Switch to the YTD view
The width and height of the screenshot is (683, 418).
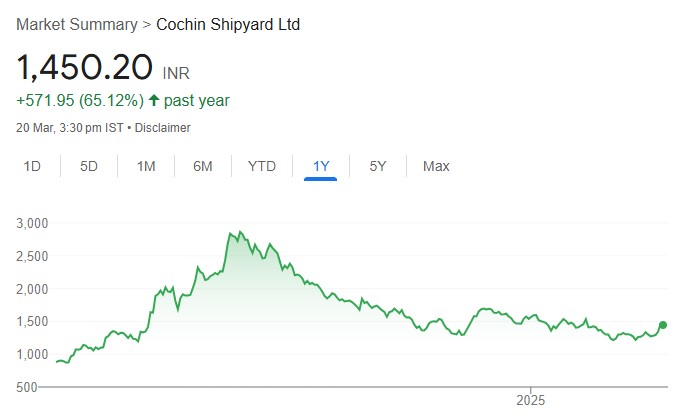point(262,166)
